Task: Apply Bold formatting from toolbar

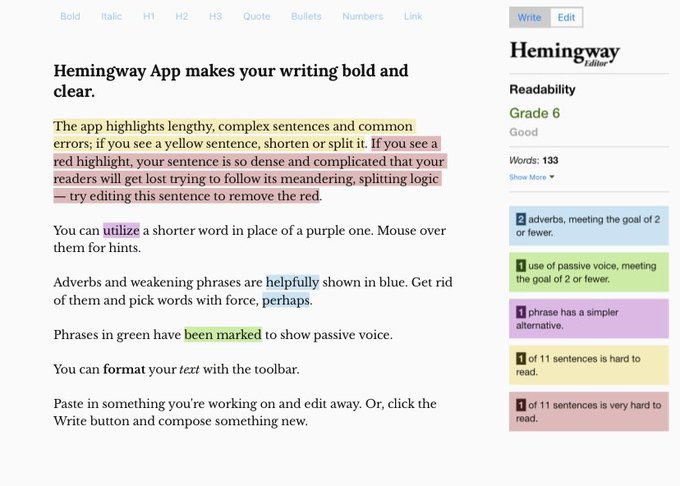Action: (70, 16)
